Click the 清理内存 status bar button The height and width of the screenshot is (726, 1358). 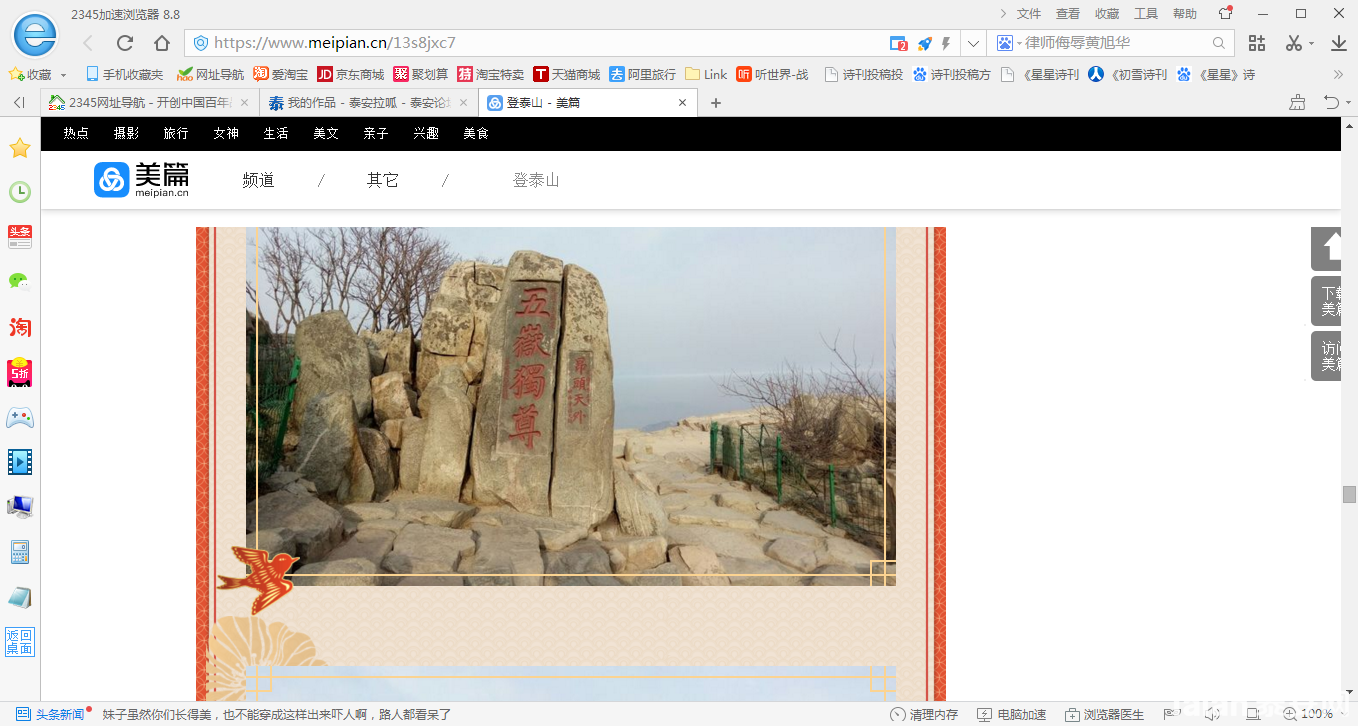(x=925, y=714)
